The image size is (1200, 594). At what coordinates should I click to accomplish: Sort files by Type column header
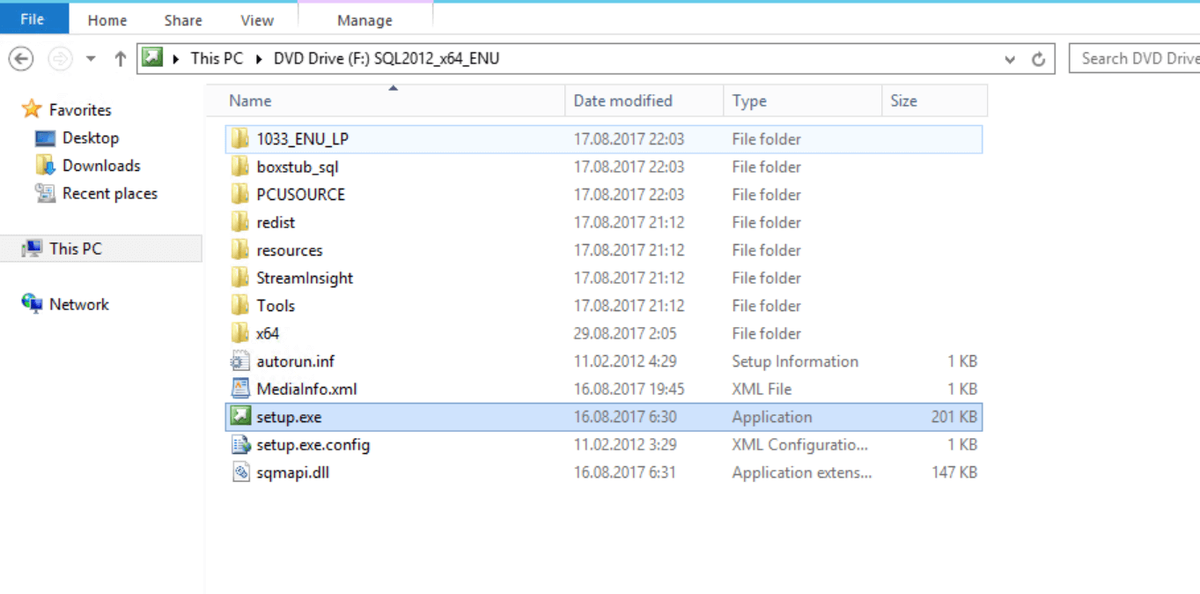click(802, 101)
